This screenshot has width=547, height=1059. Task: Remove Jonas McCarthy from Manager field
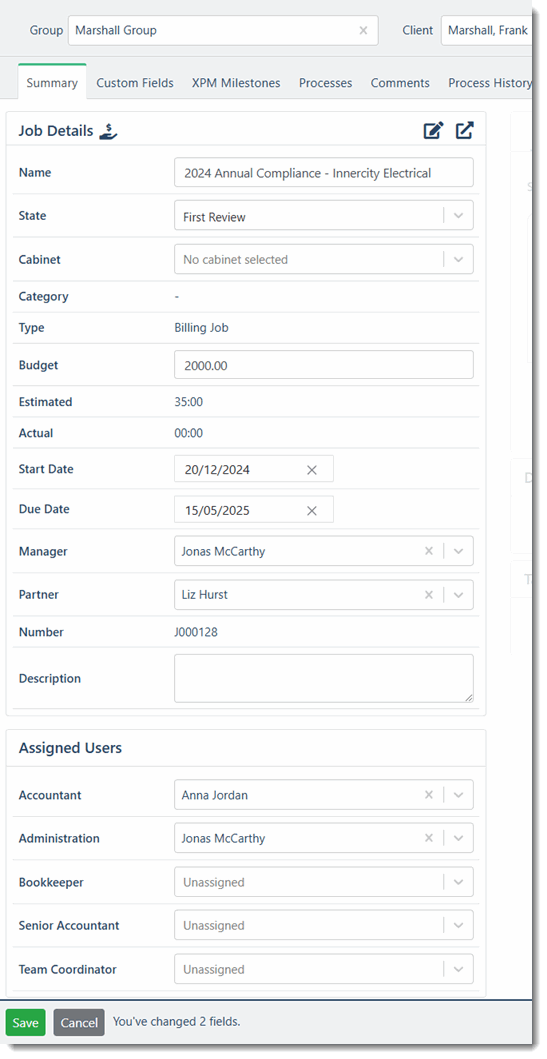coord(429,551)
